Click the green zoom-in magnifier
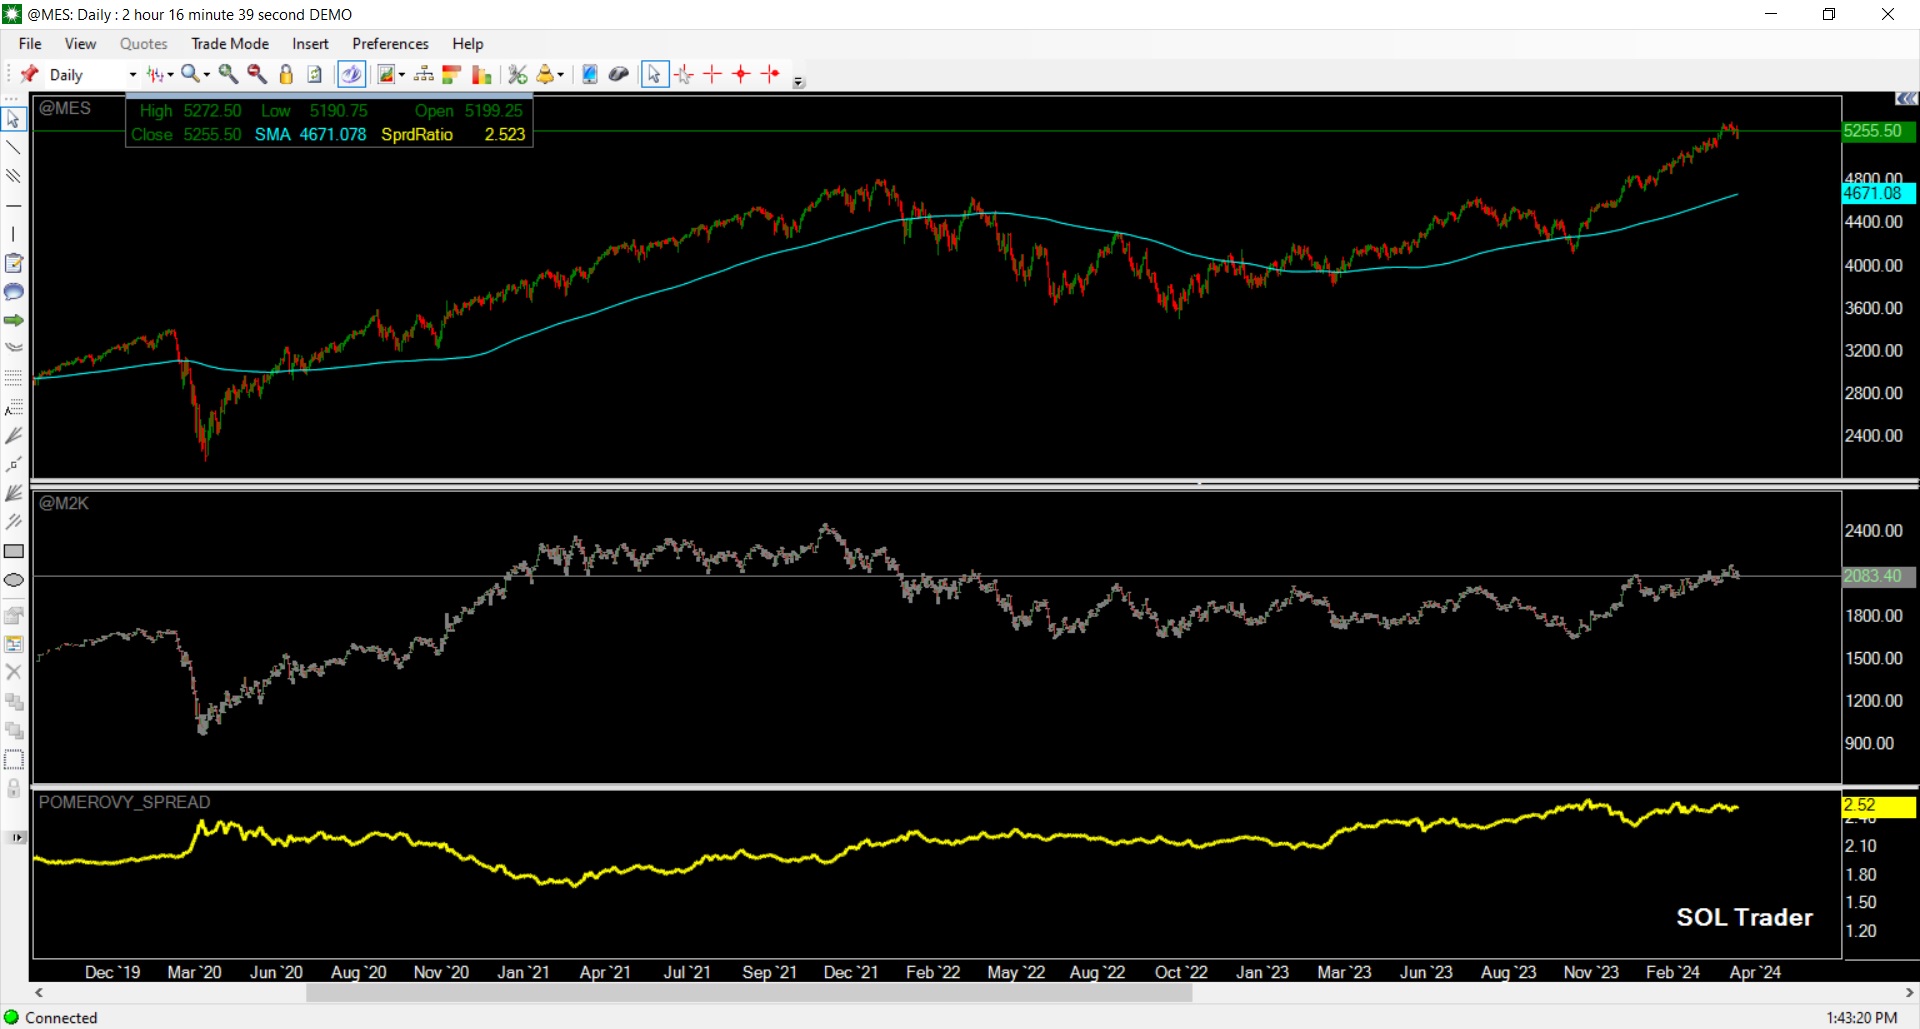The width and height of the screenshot is (1920, 1029). pyautogui.click(x=228, y=74)
